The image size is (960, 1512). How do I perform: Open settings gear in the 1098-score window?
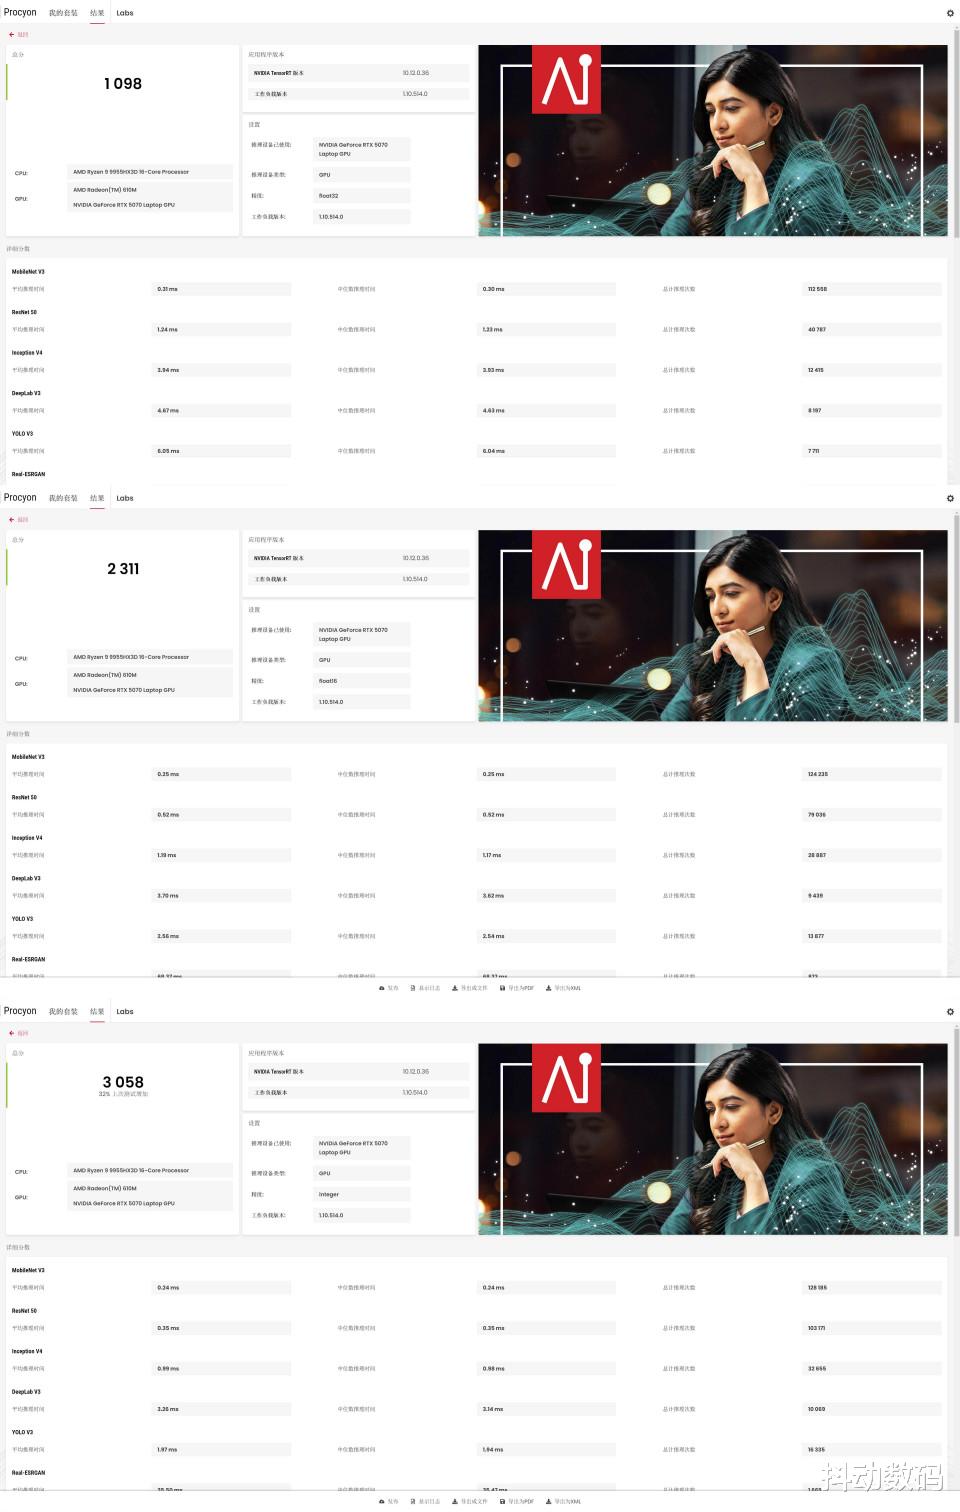(950, 13)
